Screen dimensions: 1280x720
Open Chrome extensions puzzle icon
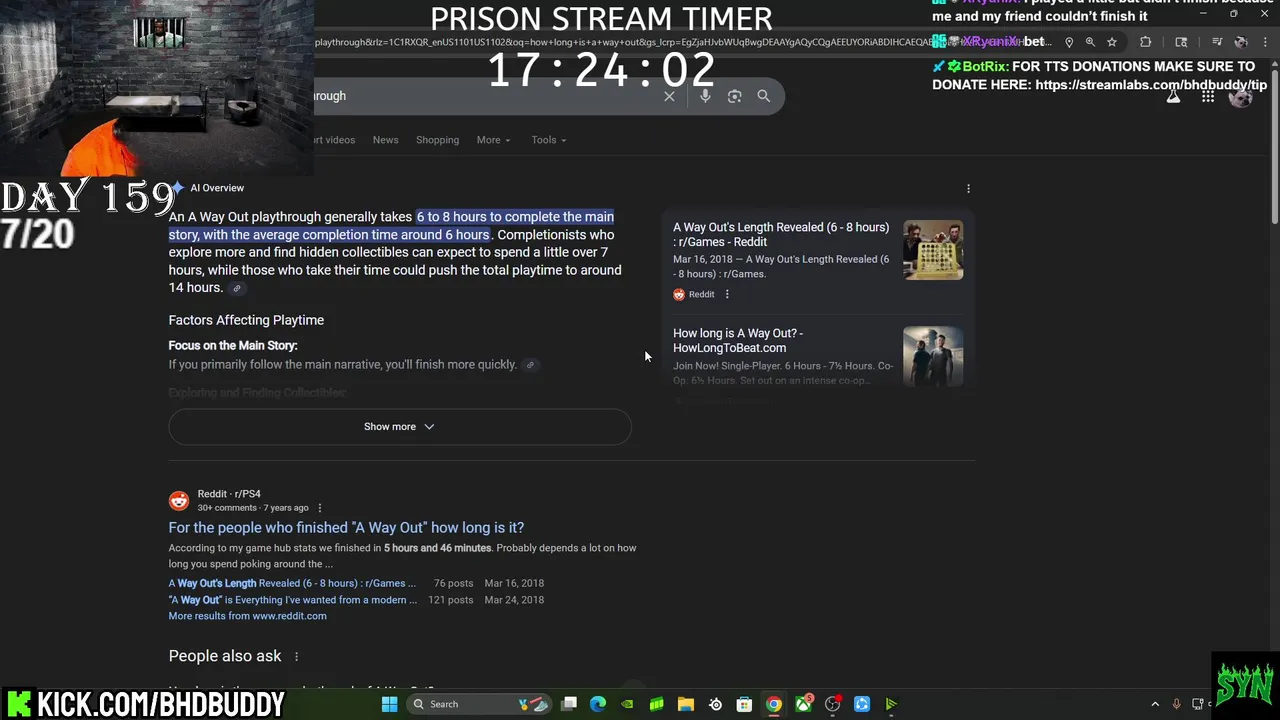click(1145, 42)
